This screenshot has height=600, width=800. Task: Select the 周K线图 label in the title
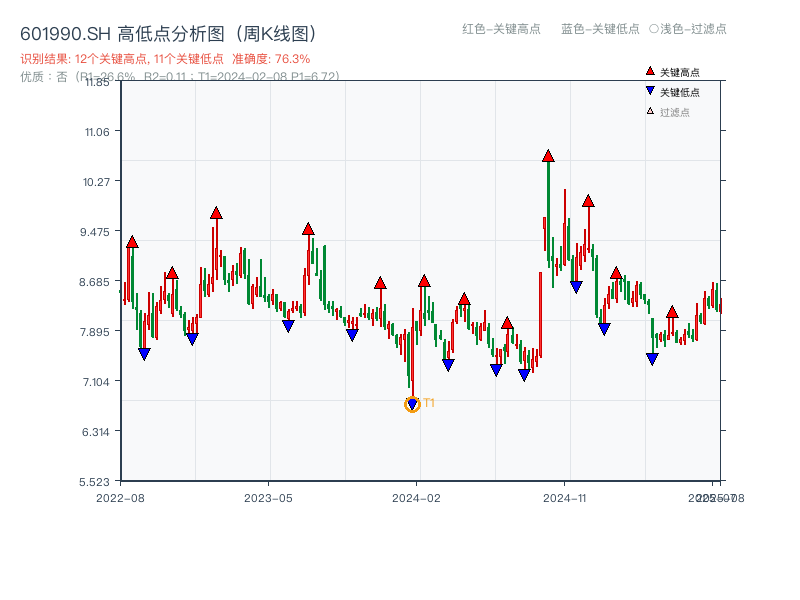pyautogui.click(x=278, y=31)
